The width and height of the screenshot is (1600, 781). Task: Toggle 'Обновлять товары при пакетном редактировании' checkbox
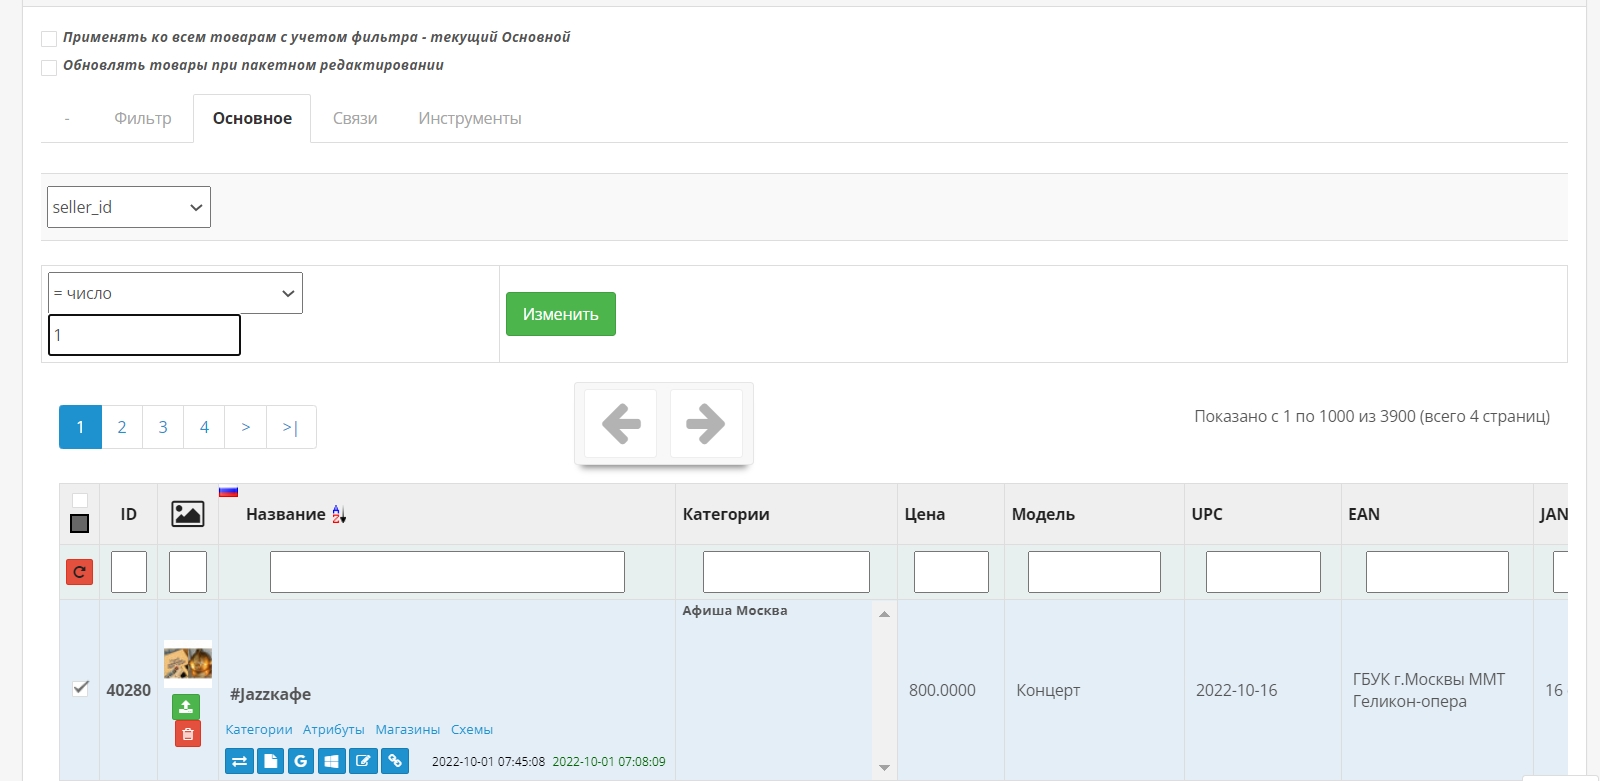tap(49, 67)
